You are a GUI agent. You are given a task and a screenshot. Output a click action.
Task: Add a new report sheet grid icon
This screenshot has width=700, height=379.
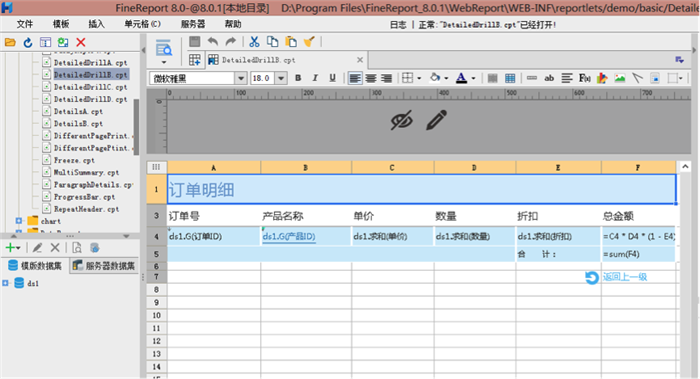pos(195,60)
